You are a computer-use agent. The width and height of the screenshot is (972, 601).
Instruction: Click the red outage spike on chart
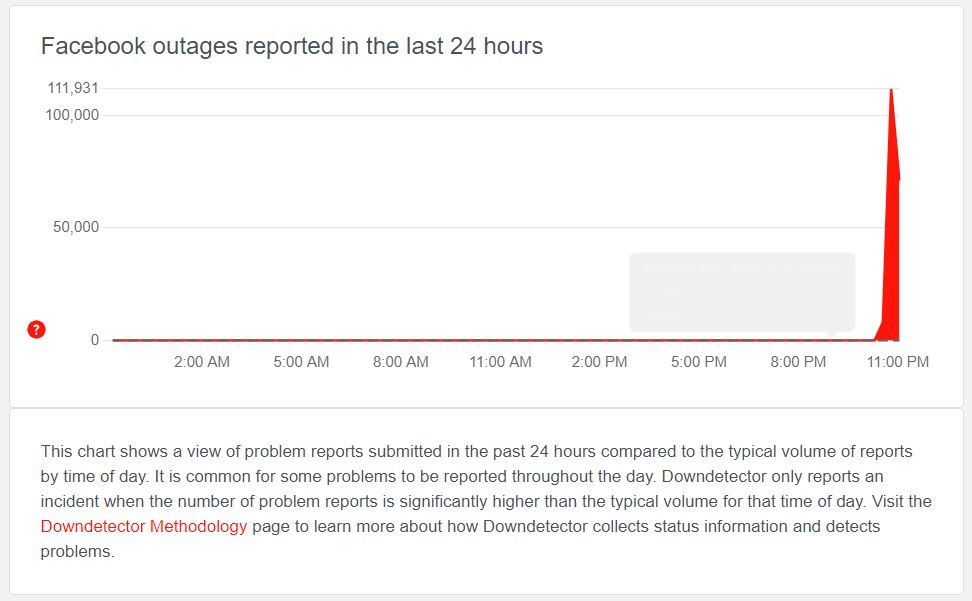click(891, 250)
